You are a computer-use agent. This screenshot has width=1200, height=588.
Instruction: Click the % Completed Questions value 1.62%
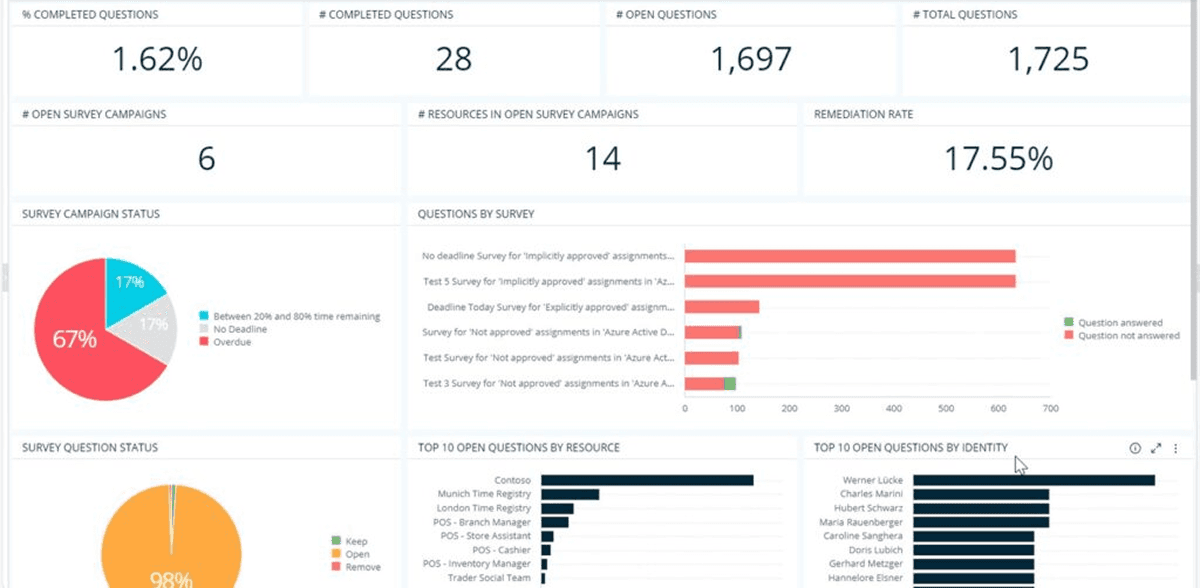[x=157, y=60]
